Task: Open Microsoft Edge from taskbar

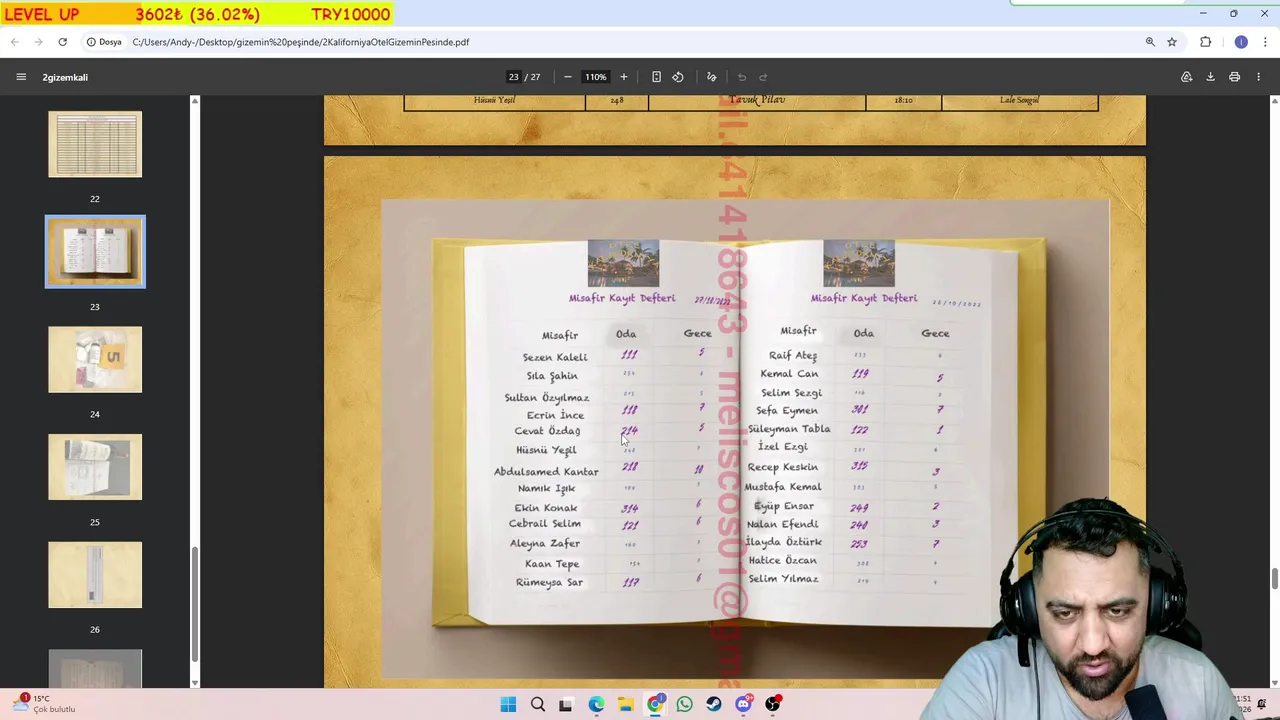Action: [x=596, y=705]
